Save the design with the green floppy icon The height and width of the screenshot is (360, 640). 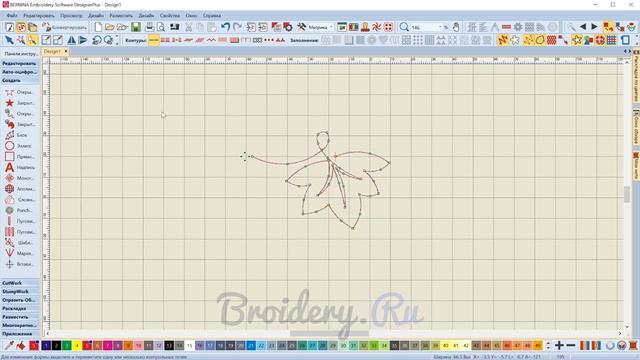[x=136, y=27]
